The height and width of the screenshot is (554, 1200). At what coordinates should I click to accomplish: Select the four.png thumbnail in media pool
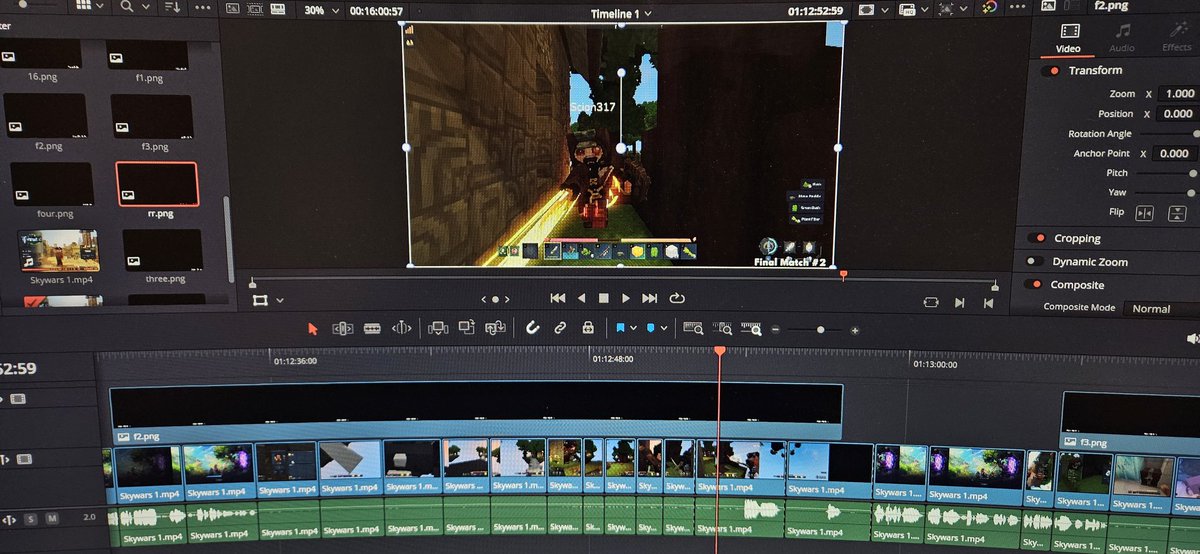click(x=50, y=183)
